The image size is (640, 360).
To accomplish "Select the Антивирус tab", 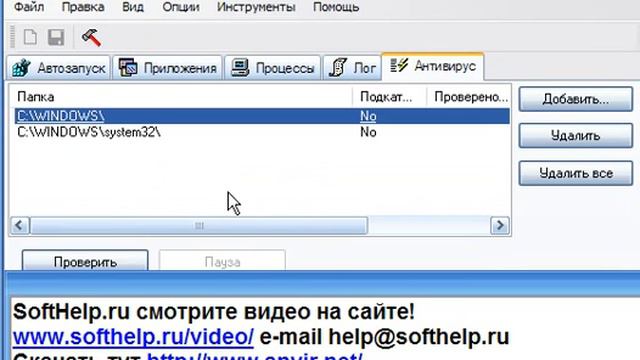I will (433, 66).
